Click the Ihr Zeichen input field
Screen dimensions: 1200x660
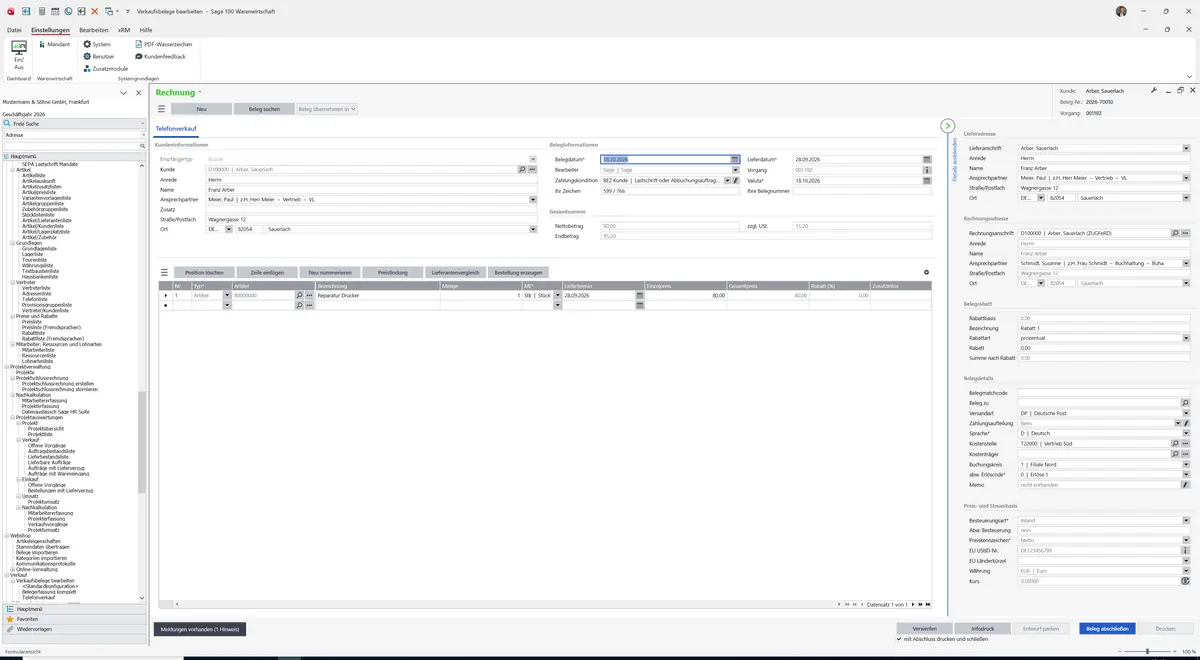669,190
